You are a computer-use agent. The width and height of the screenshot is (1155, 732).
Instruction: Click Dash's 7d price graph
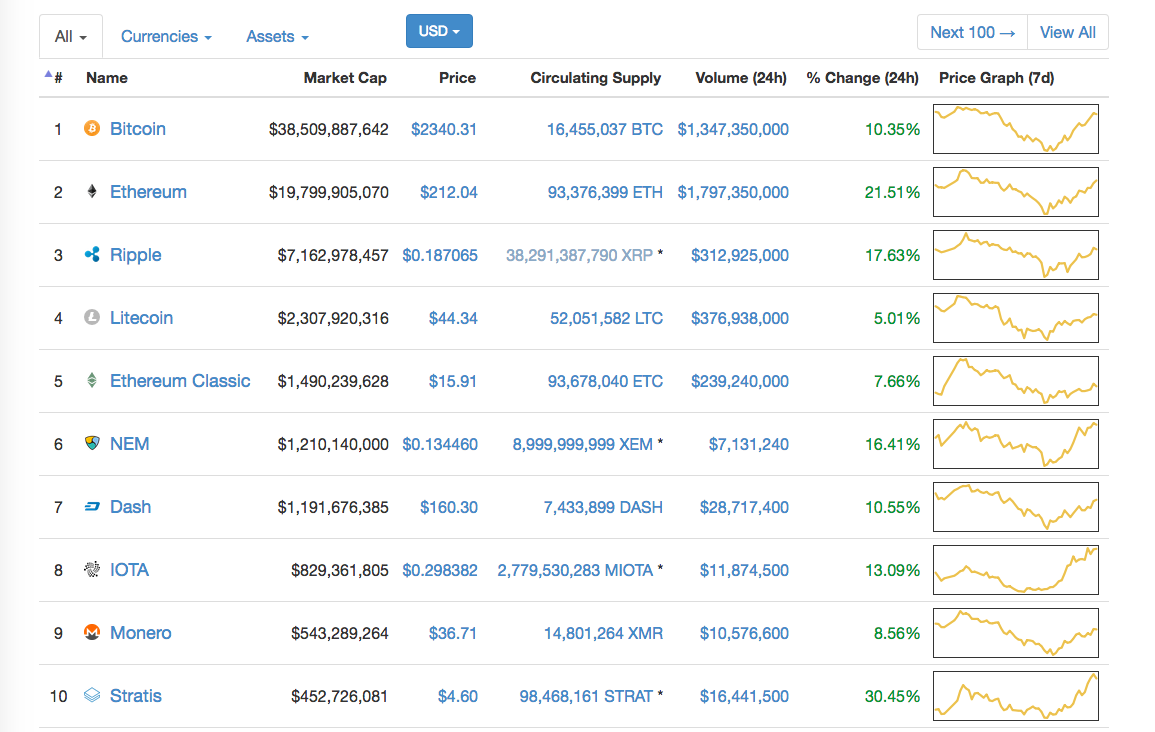[1016, 507]
